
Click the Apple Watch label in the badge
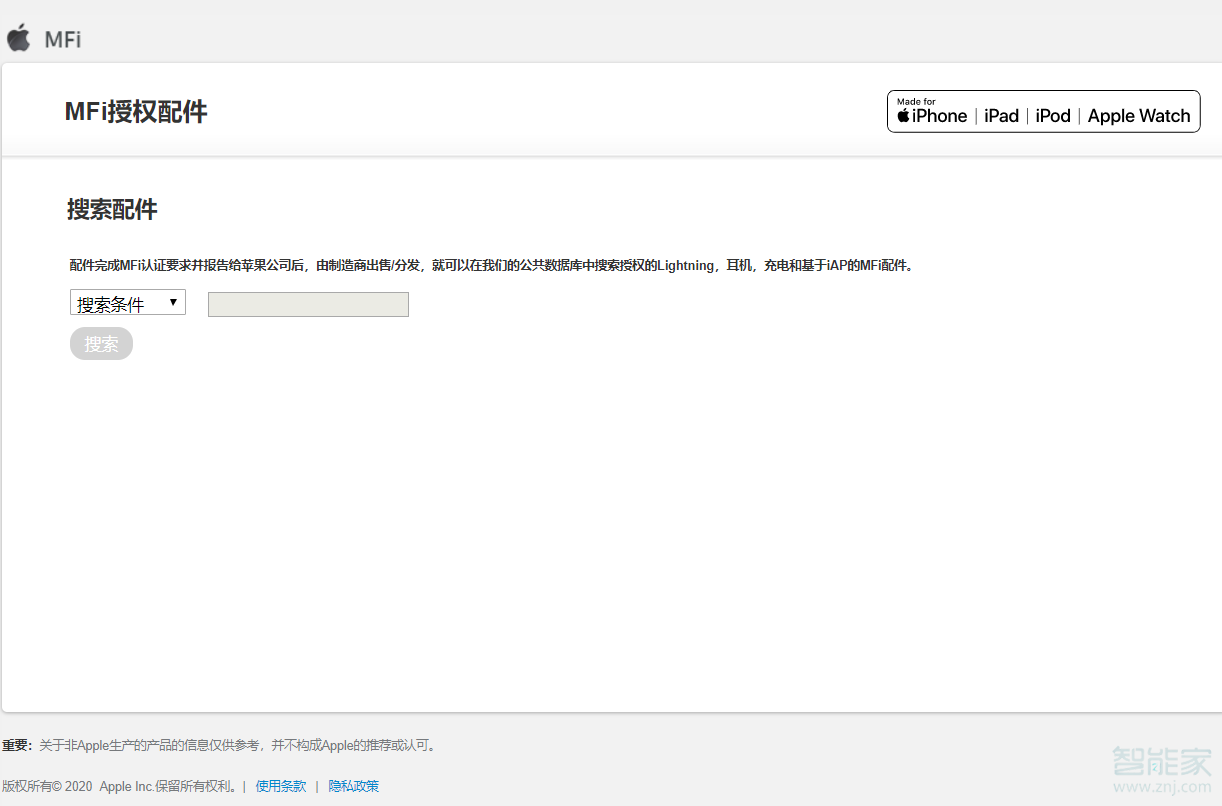pos(1139,116)
